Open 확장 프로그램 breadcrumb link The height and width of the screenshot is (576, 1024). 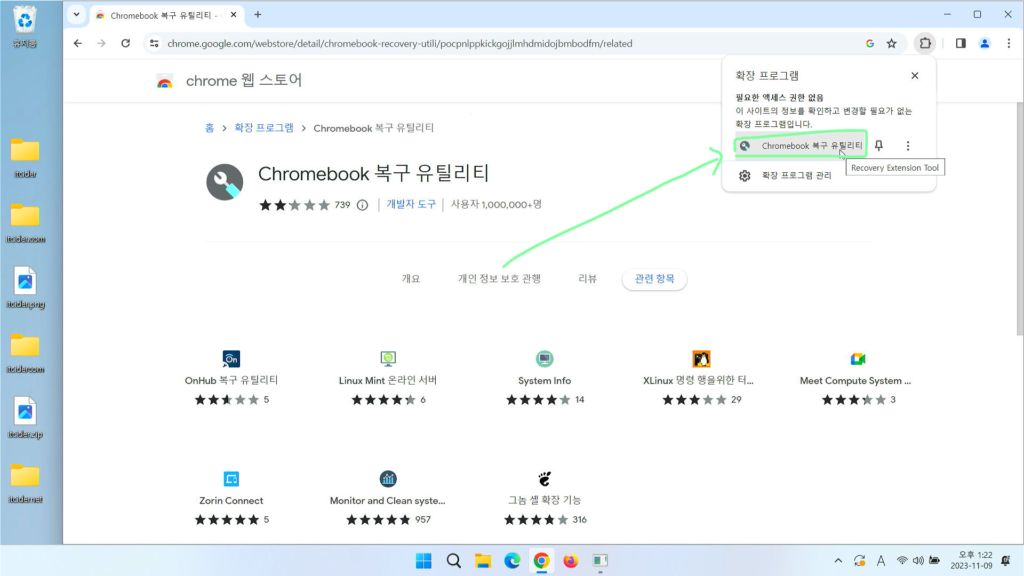[264, 128]
